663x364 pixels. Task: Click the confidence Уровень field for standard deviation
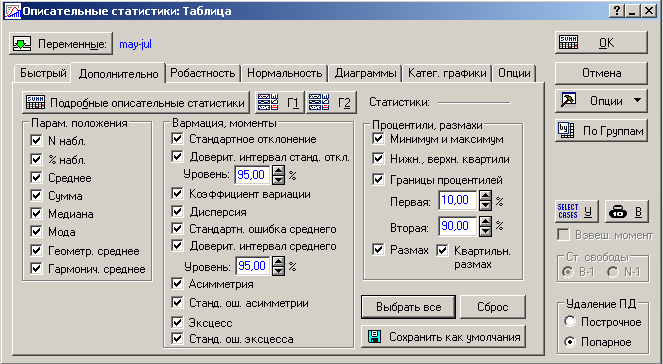(252, 175)
